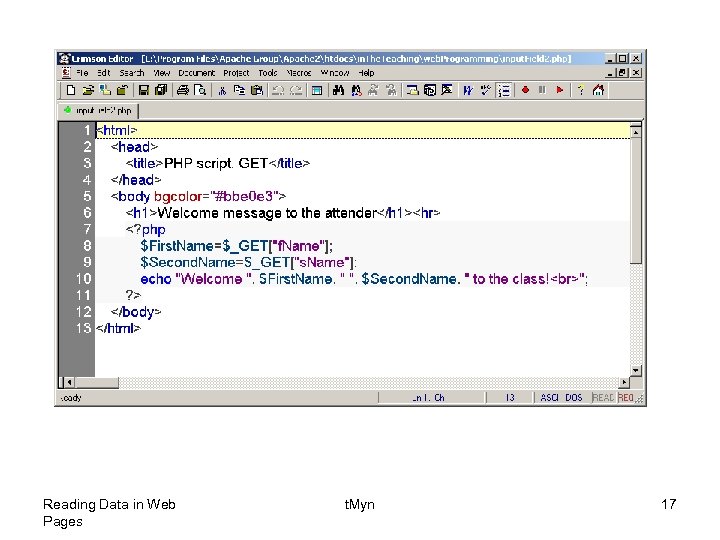Open the Project menu

coord(236,73)
